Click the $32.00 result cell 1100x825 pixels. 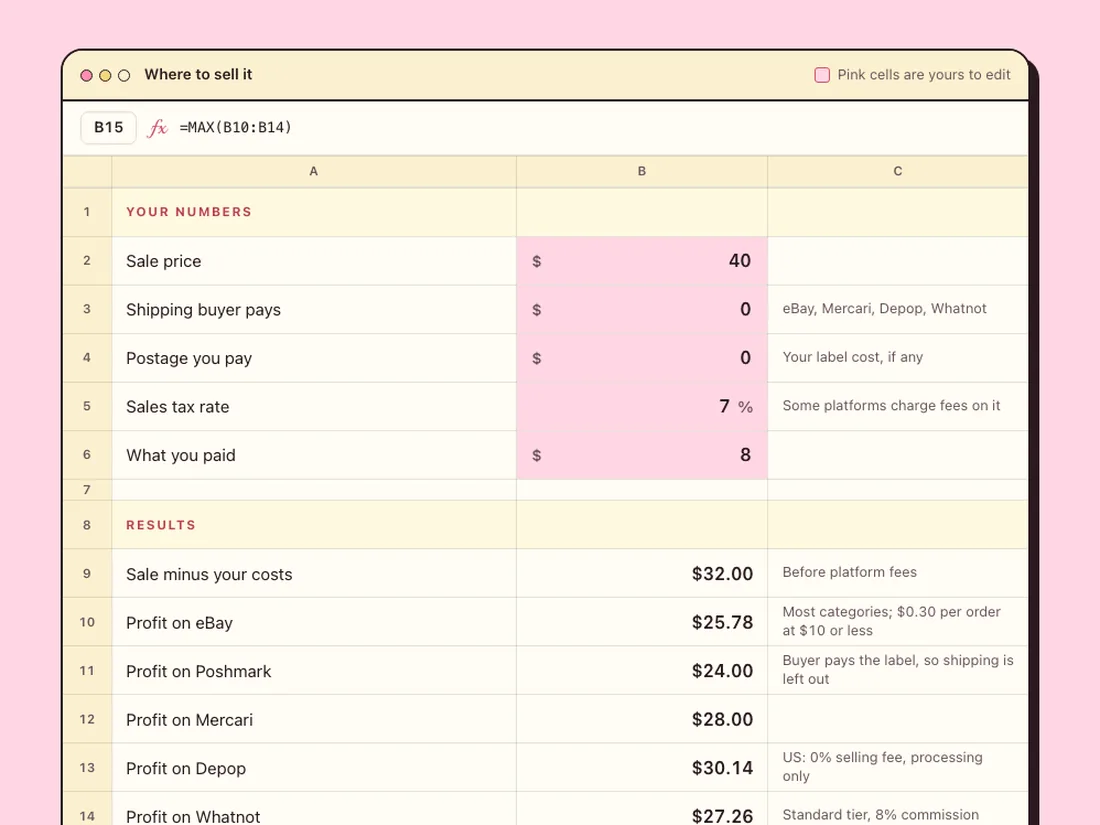[642, 573]
